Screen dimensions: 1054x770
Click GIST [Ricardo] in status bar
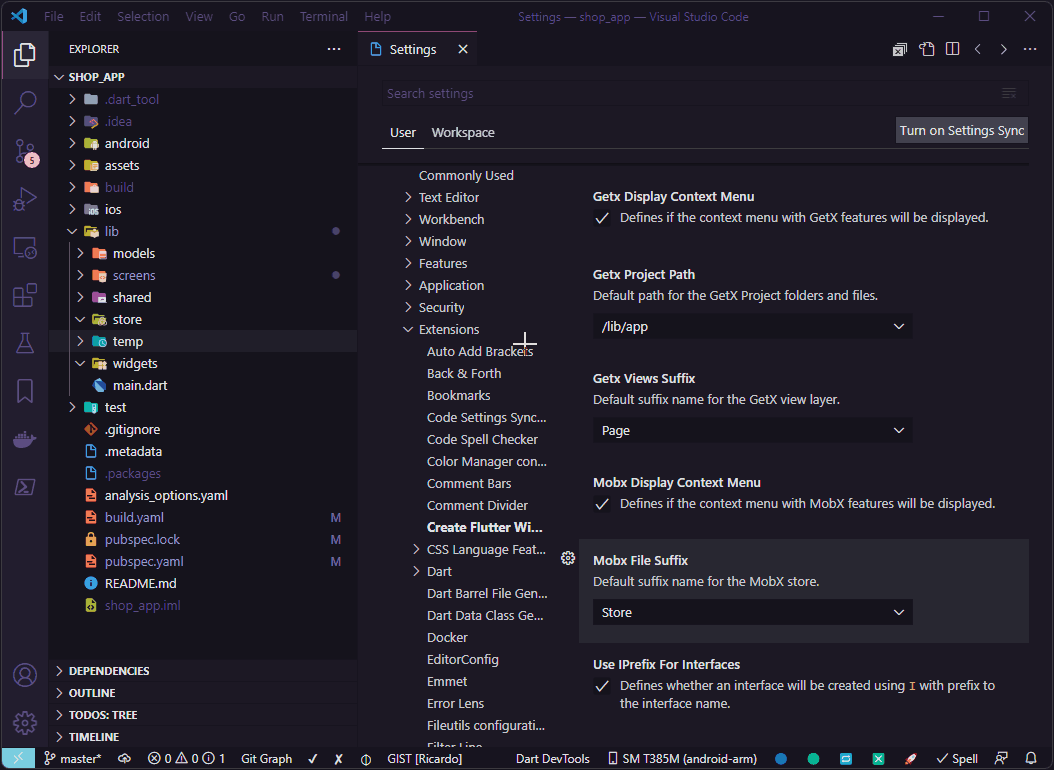click(425, 759)
